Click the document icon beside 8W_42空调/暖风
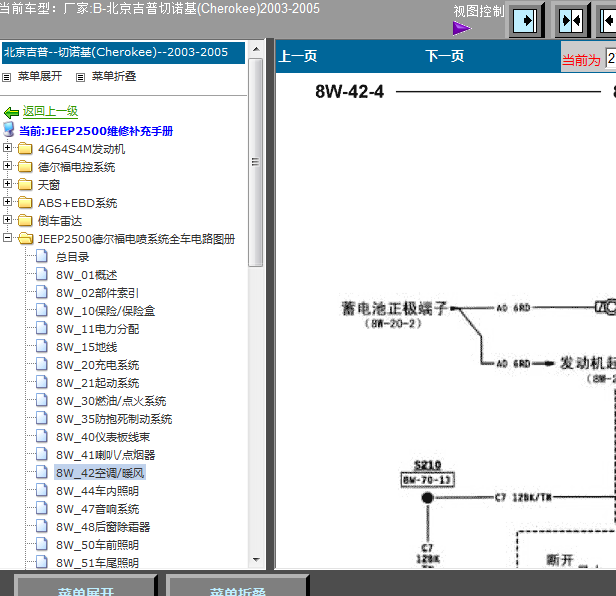Viewport: 616px width, 596px height. coord(42,472)
